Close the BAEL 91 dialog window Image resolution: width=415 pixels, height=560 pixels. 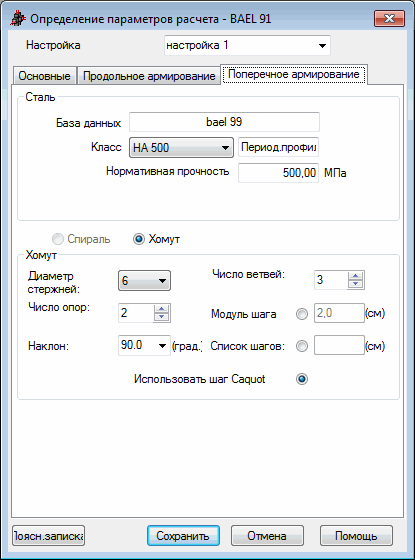(x=389, y=18)
